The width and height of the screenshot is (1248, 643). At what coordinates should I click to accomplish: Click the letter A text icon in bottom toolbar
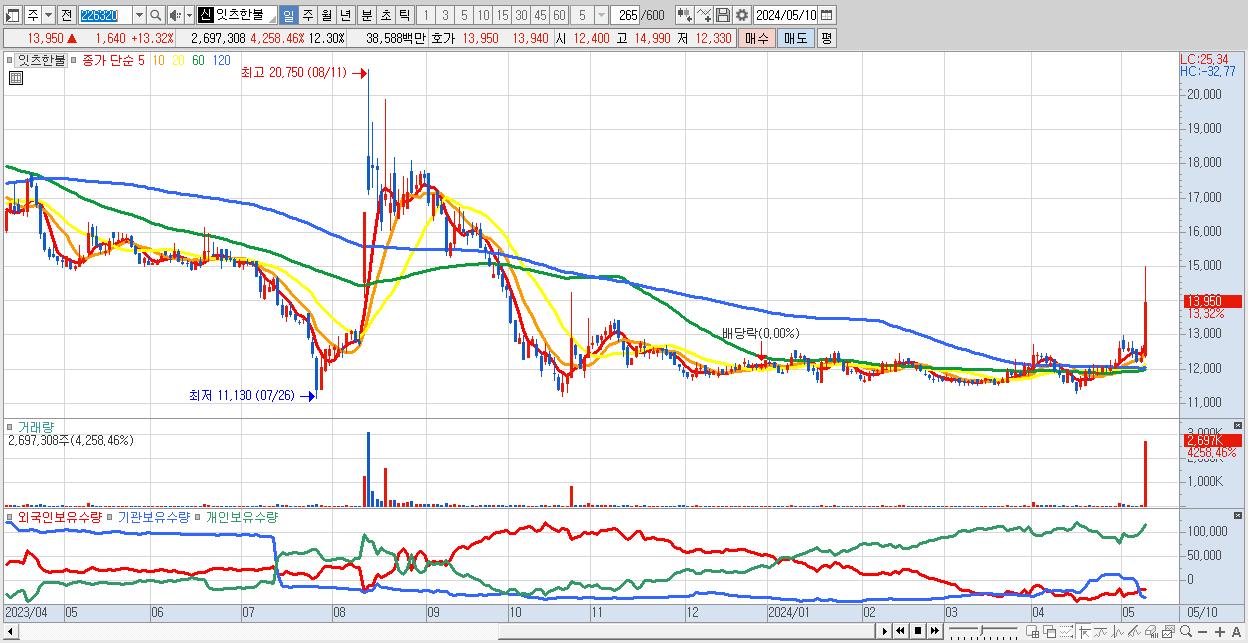(1236, 632)
